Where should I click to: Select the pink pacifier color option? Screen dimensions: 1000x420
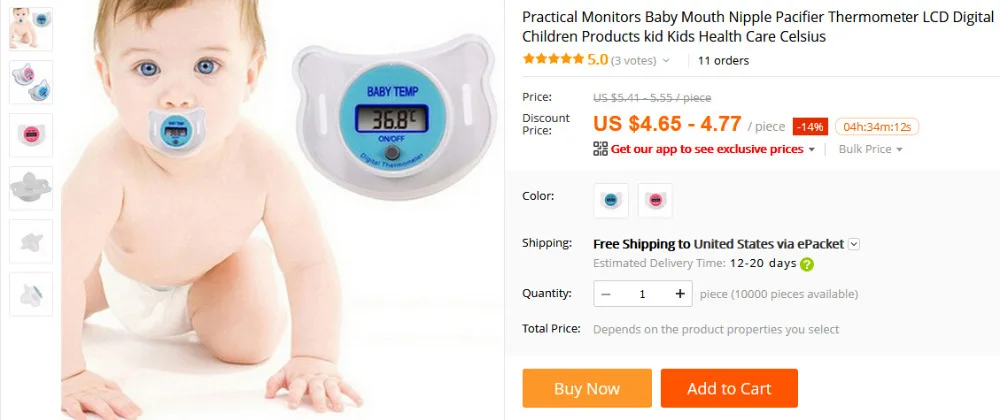pyautogui.click(x=655, y=200)
